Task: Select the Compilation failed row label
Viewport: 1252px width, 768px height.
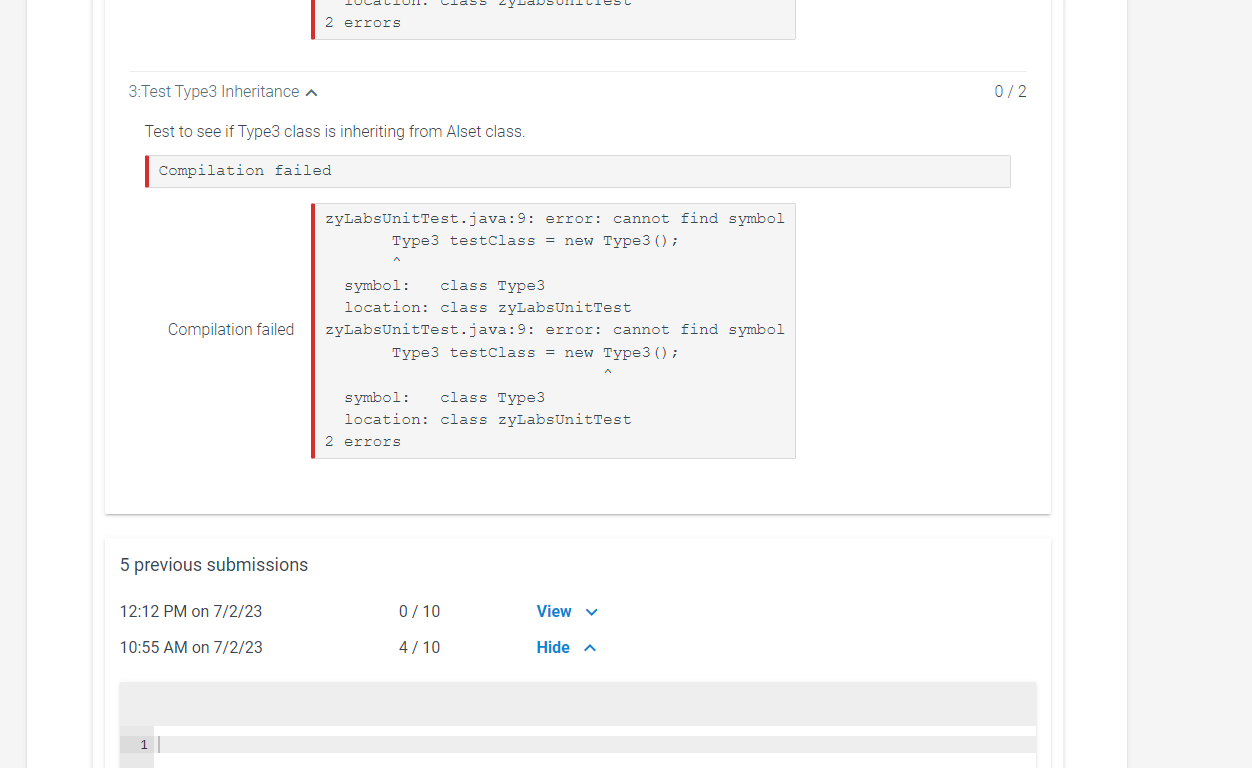Action: coord(231,329)
